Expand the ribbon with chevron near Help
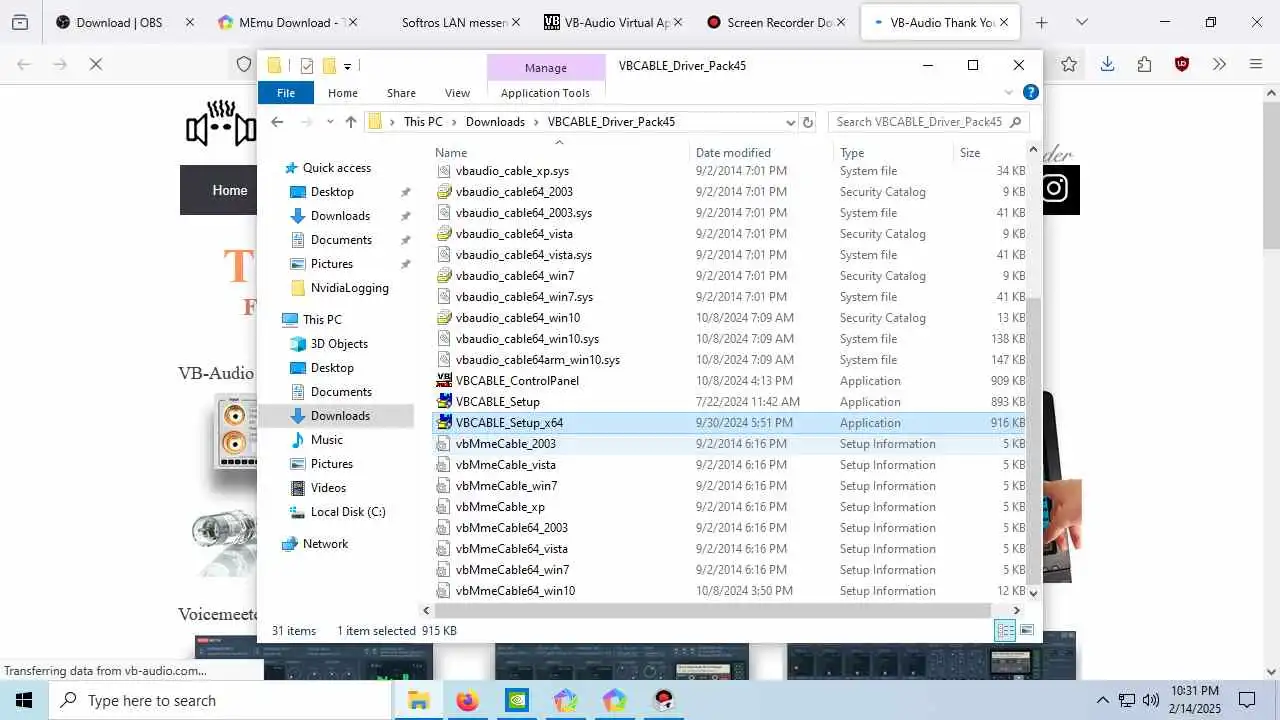The height and width of the screenshot is (720, 1280). click(1008, 92)
